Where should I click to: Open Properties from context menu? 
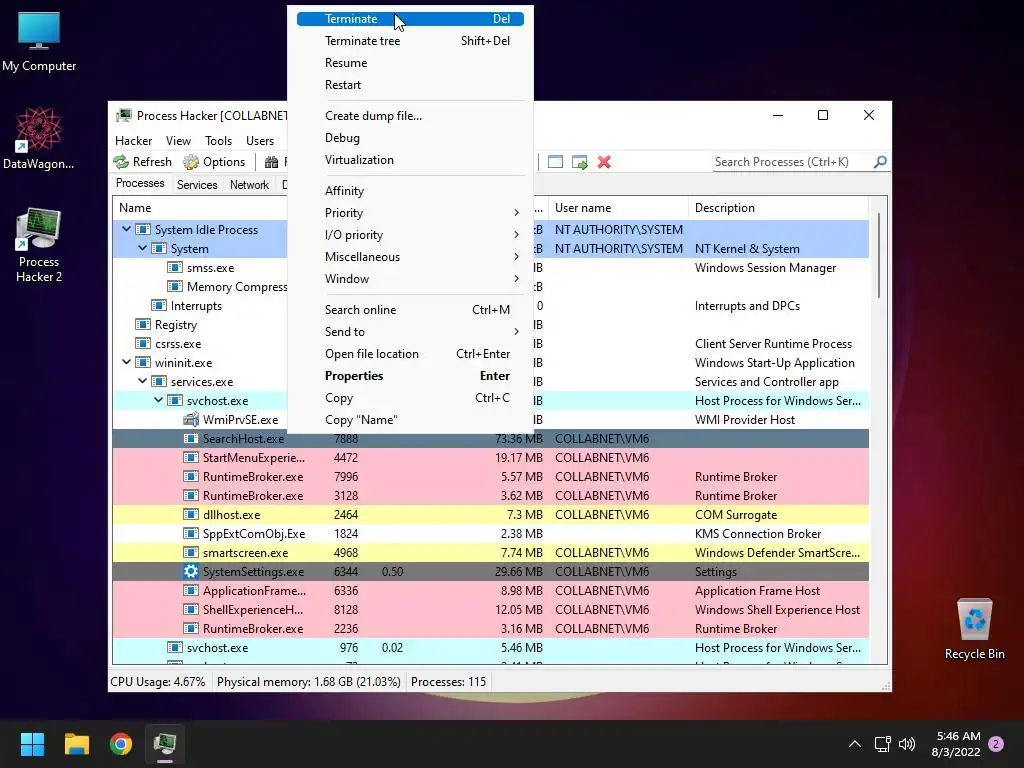coord(410,376)
